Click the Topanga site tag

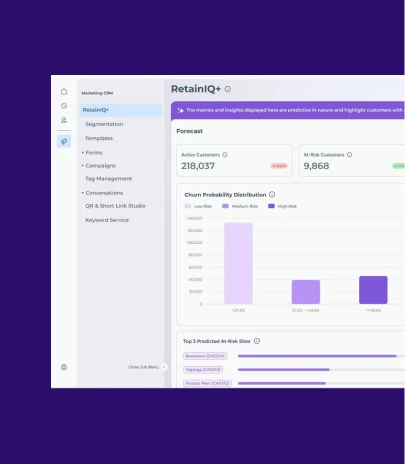click(203, 370)
